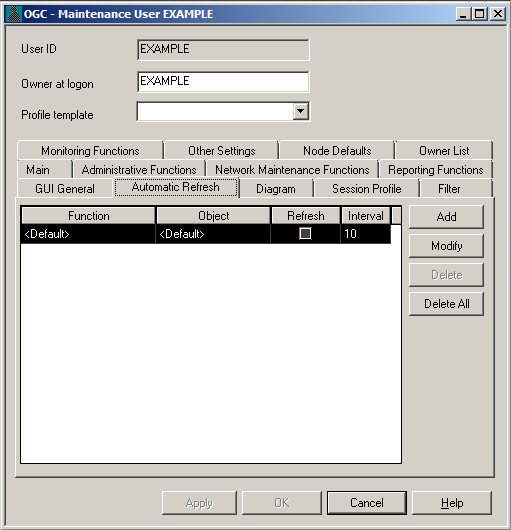Click the Delete All button
The height and width of the screenshot is (530, 511).
tap(446, 304)
